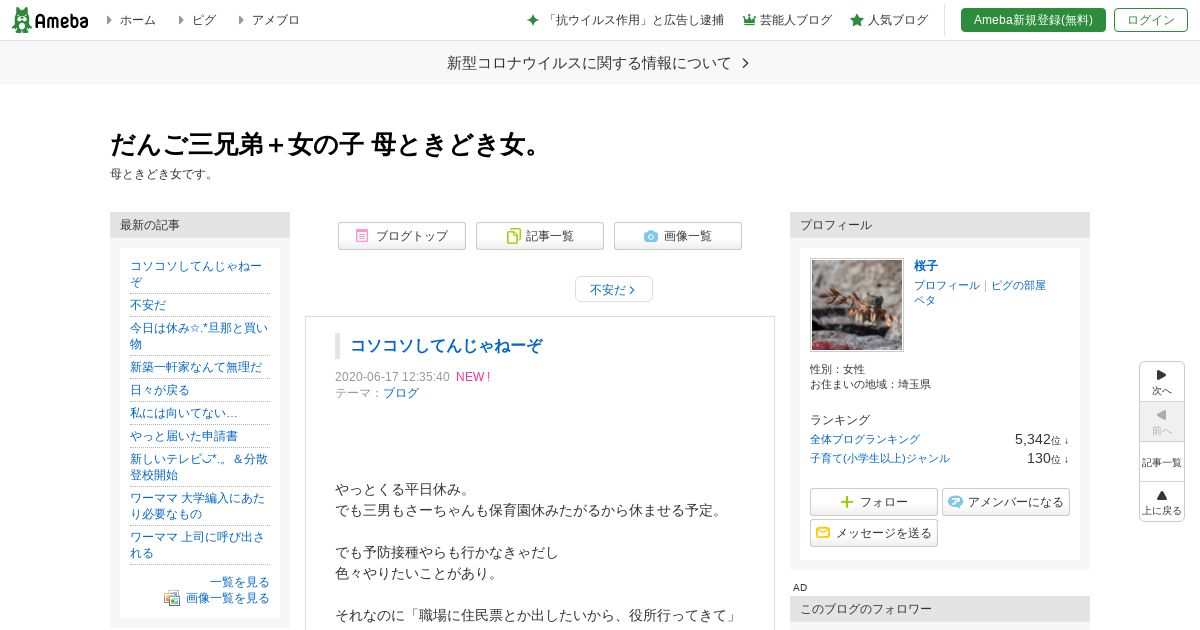Image resolution: width=1200 pixels, height=630 pixels.
Task: Open profile name 桜子
Action: coord(926,266)
